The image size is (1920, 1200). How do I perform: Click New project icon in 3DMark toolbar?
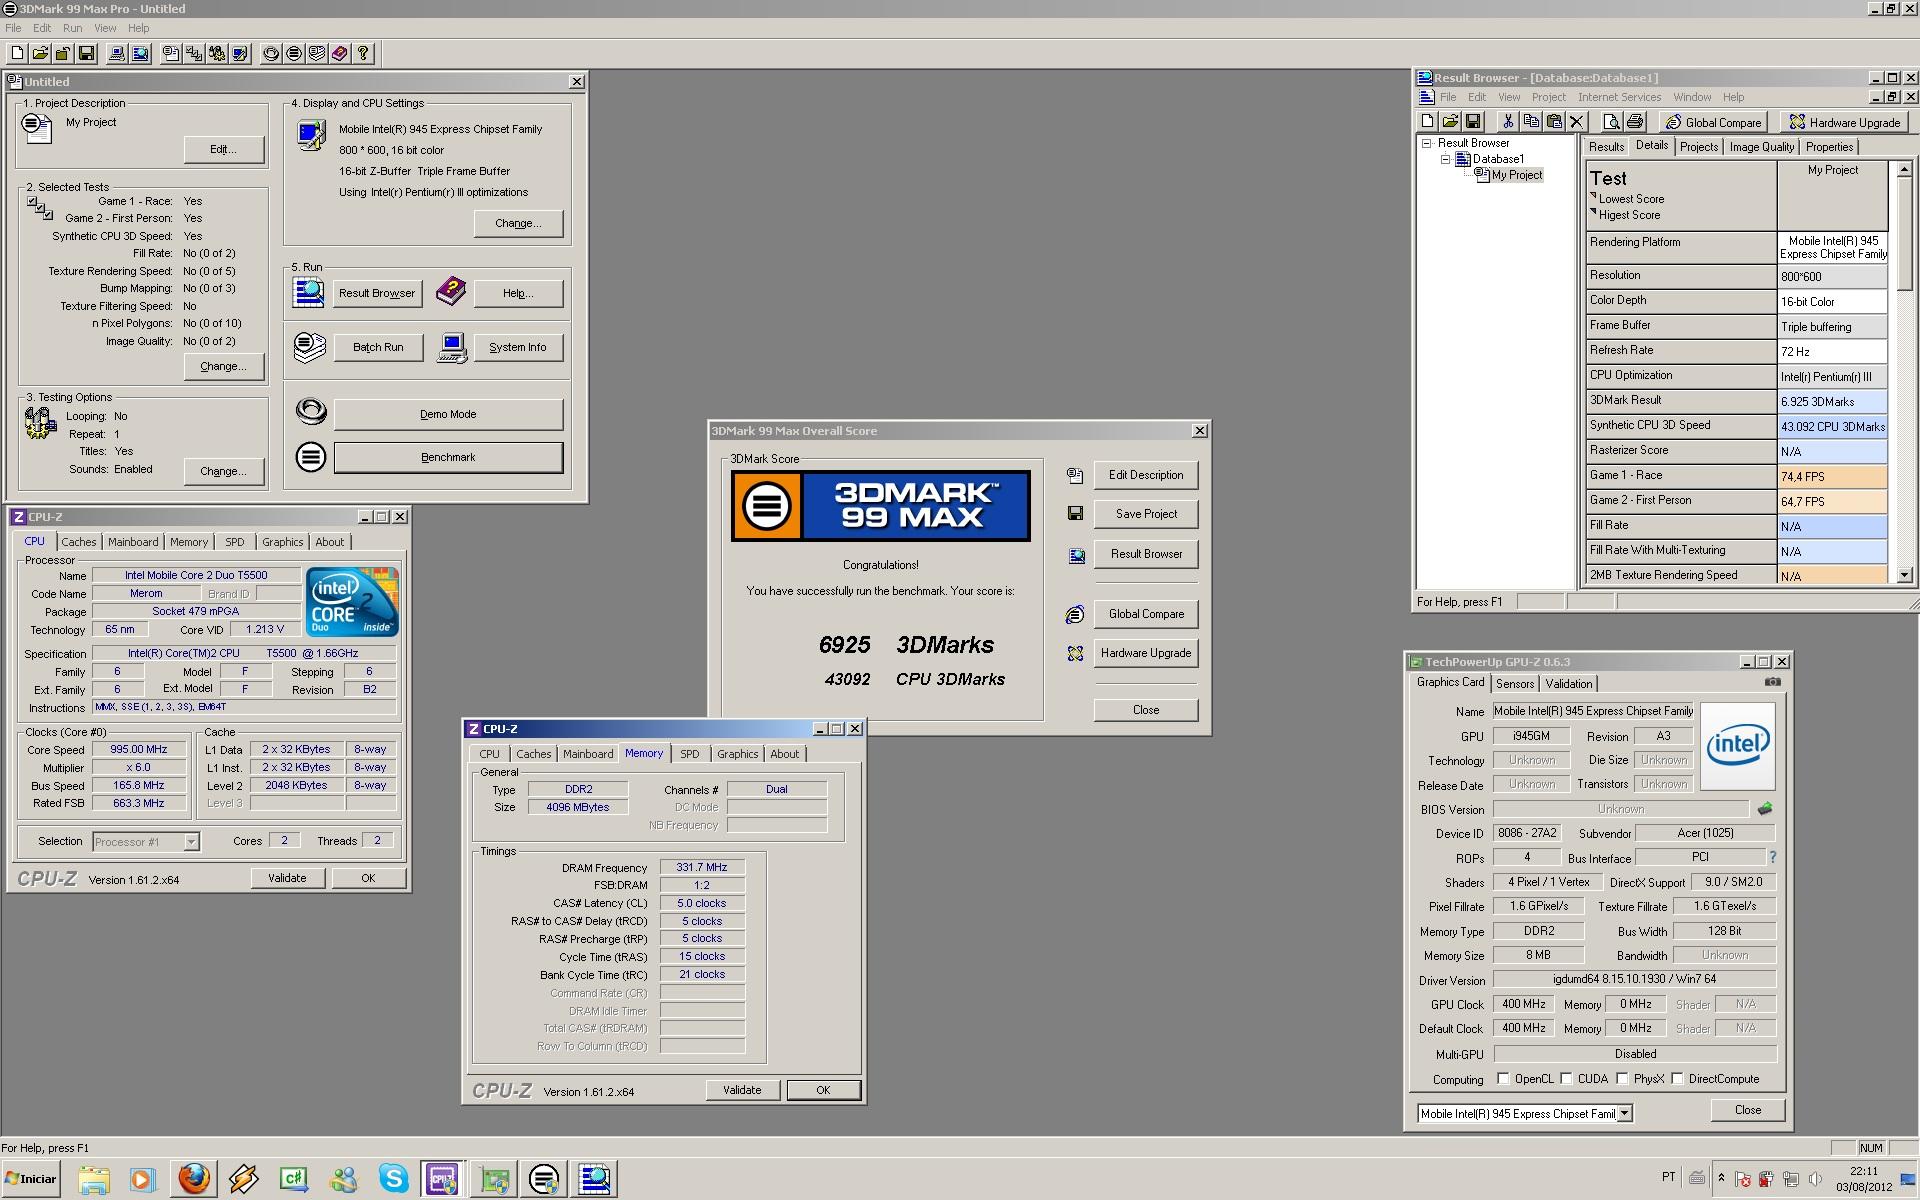pyautogui.click(x=17, y=54)
